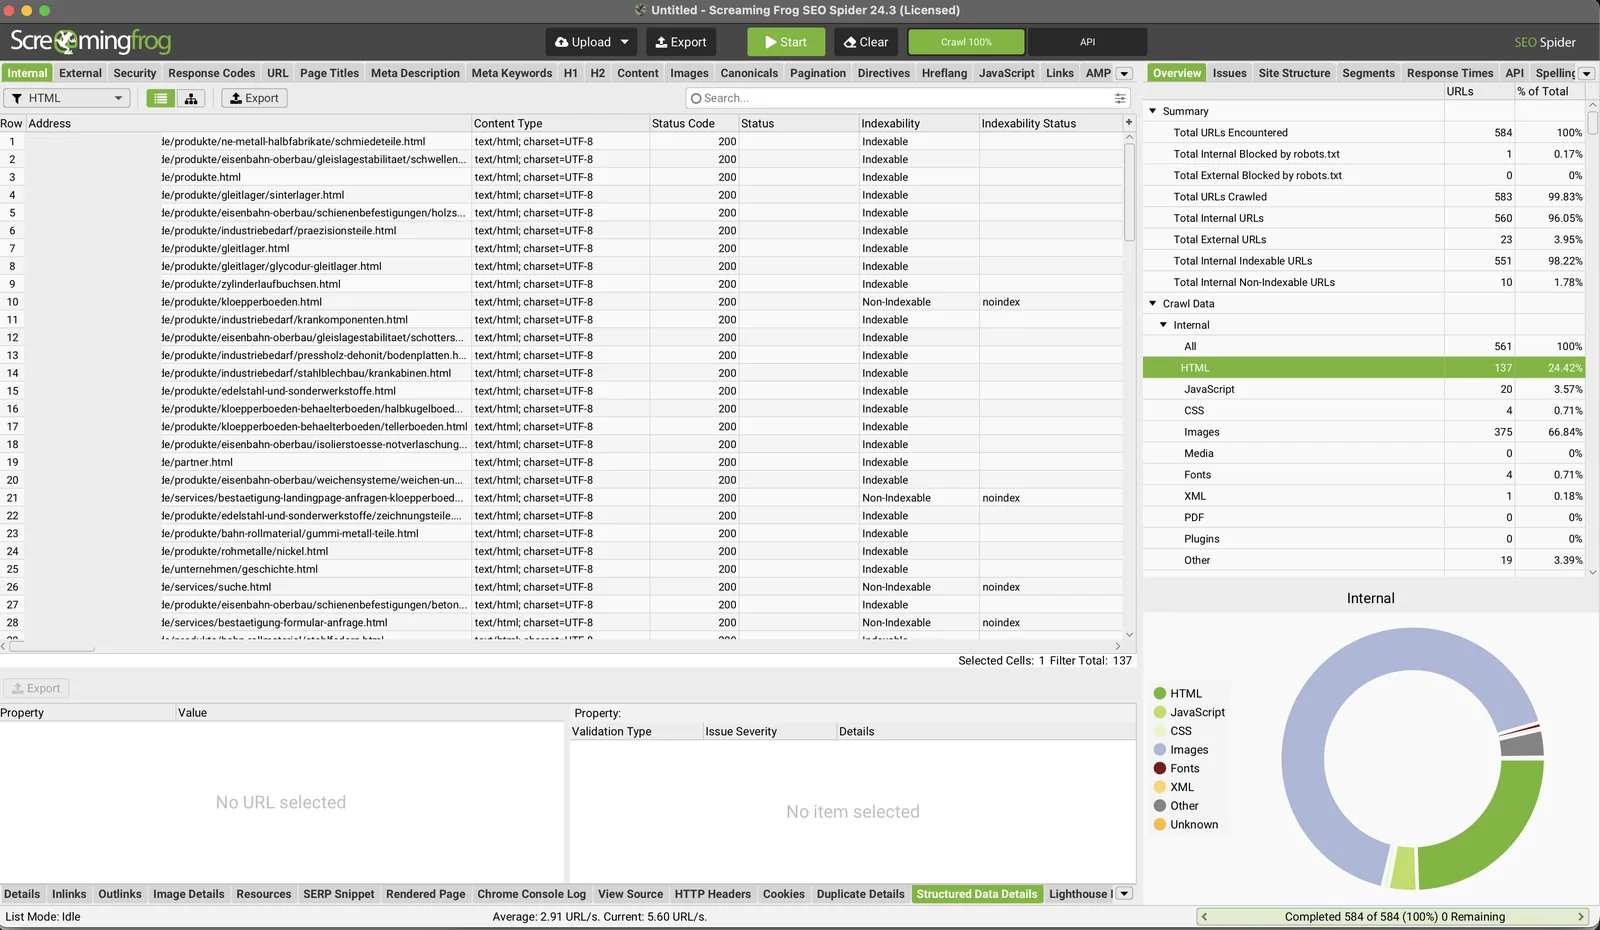Open the View Source bottom tab
Viewport: 1600px width, 930px height.
[630, 894]
